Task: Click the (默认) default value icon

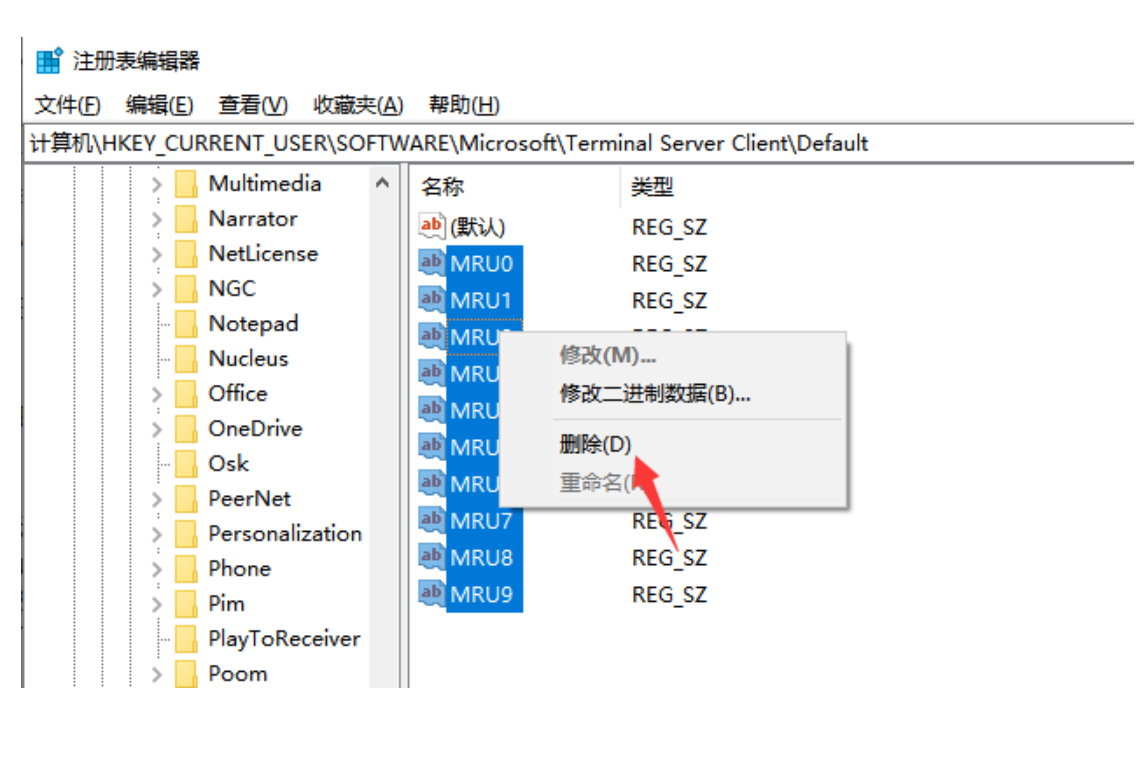Action: (x=432, y=226)
